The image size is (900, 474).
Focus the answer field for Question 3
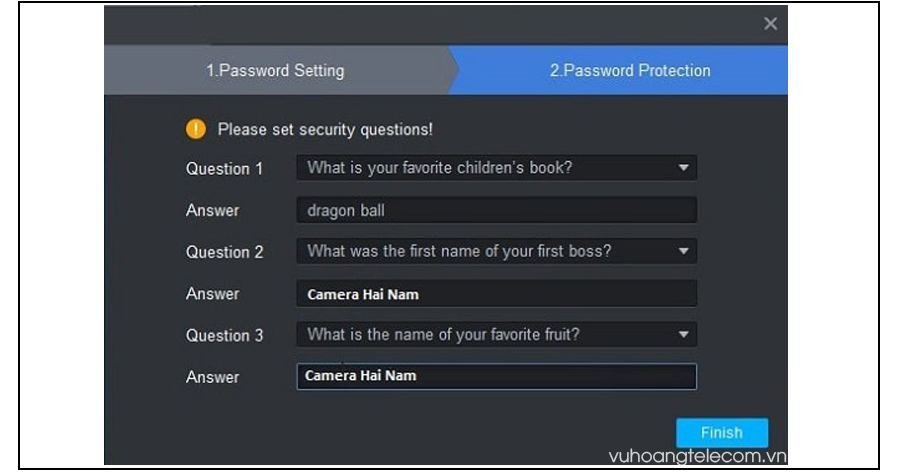pyautogui.click(x=496, y=377)
